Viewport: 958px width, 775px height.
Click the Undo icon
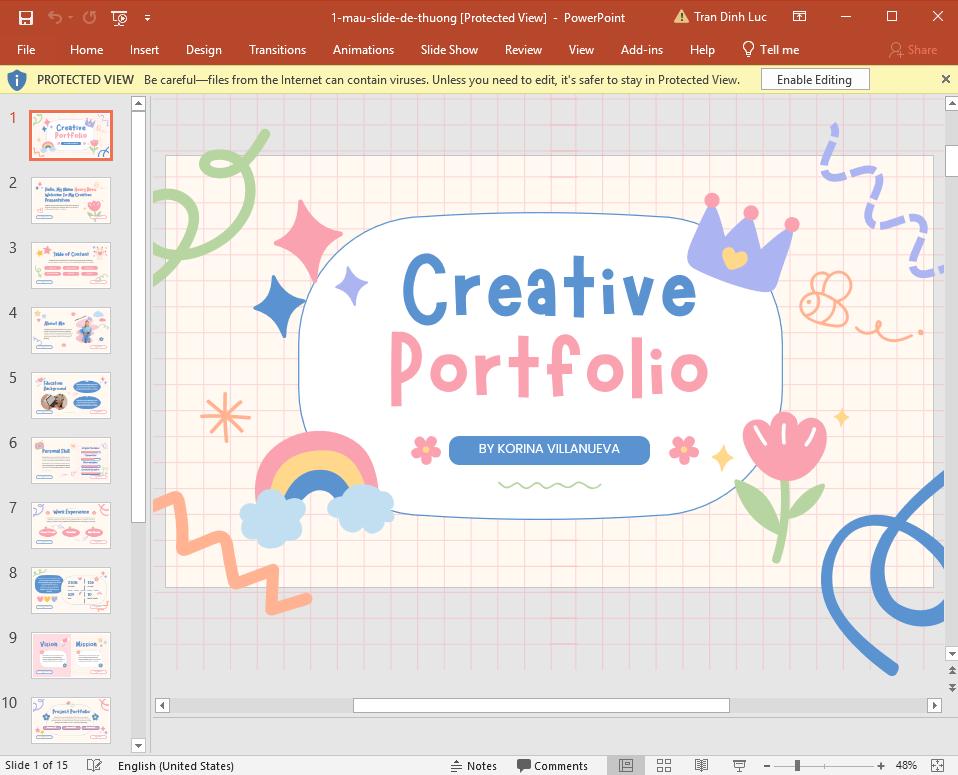coord(56,16)
